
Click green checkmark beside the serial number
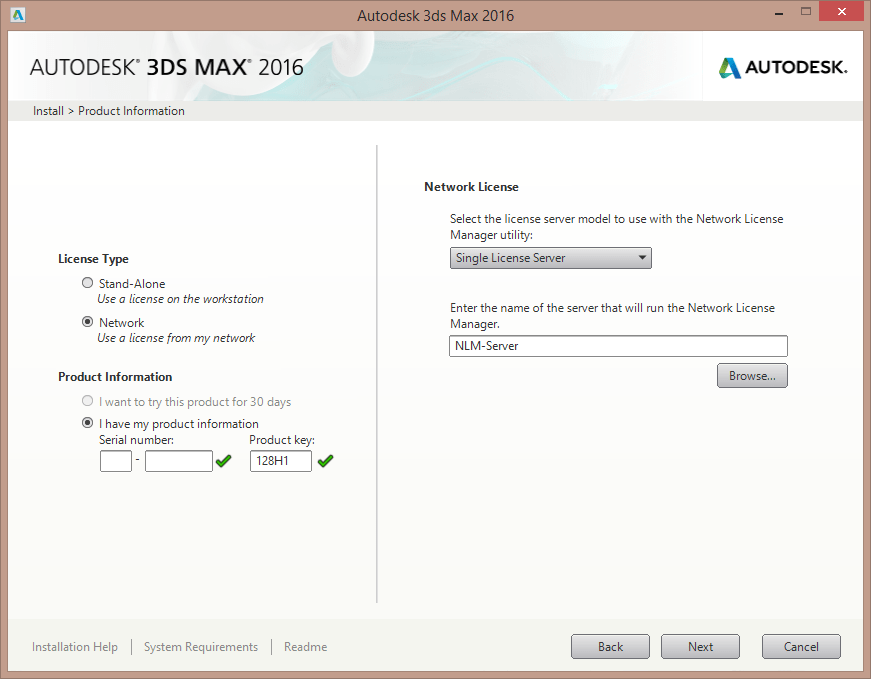click(x=223, y=461)
